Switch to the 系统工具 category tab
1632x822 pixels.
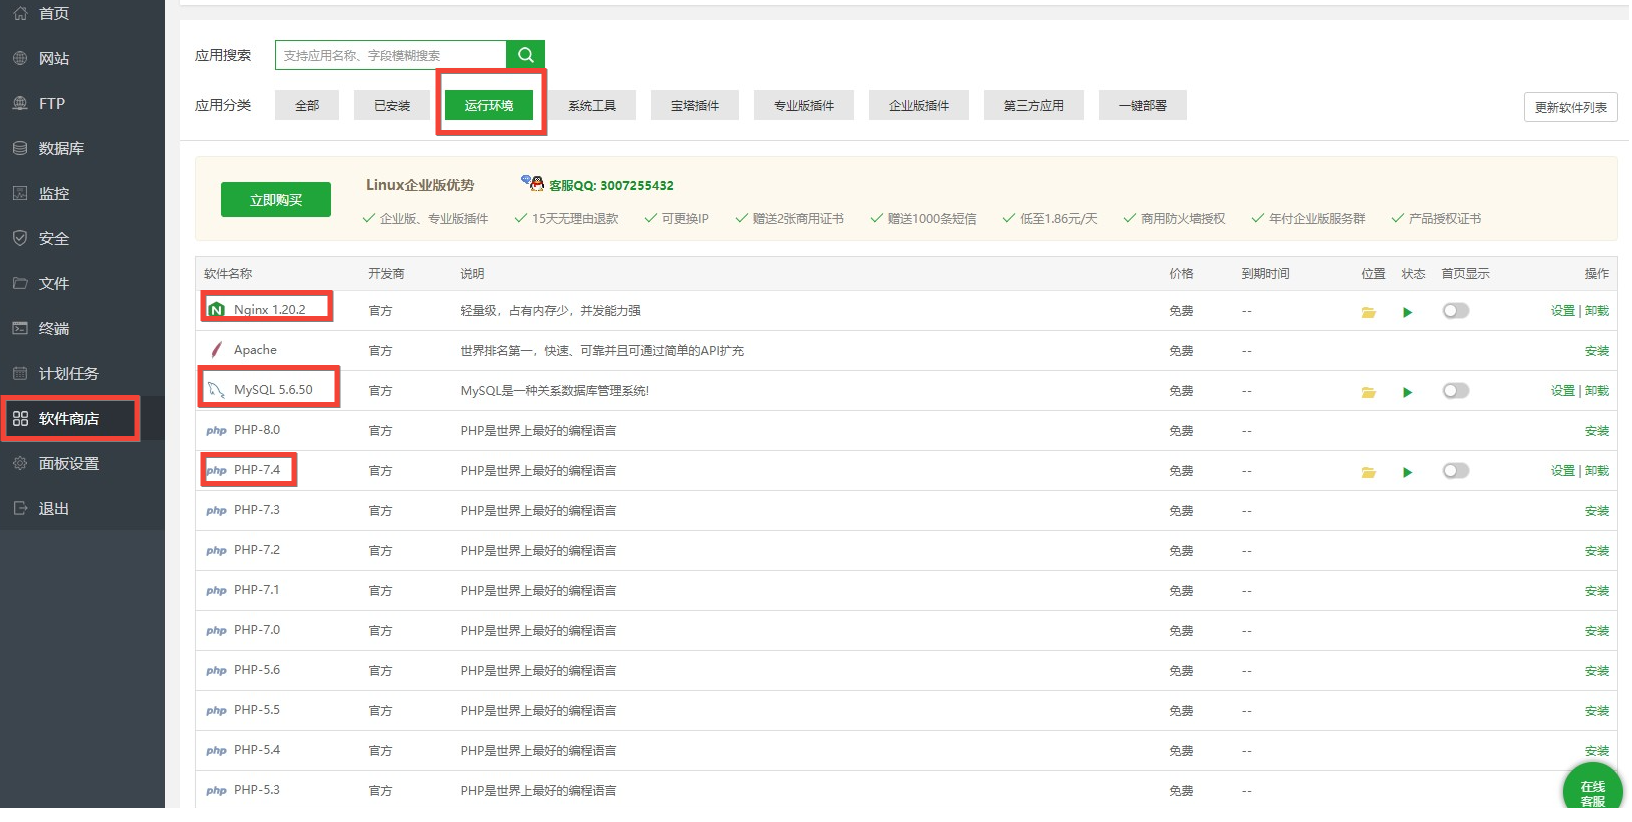point(591,105)
